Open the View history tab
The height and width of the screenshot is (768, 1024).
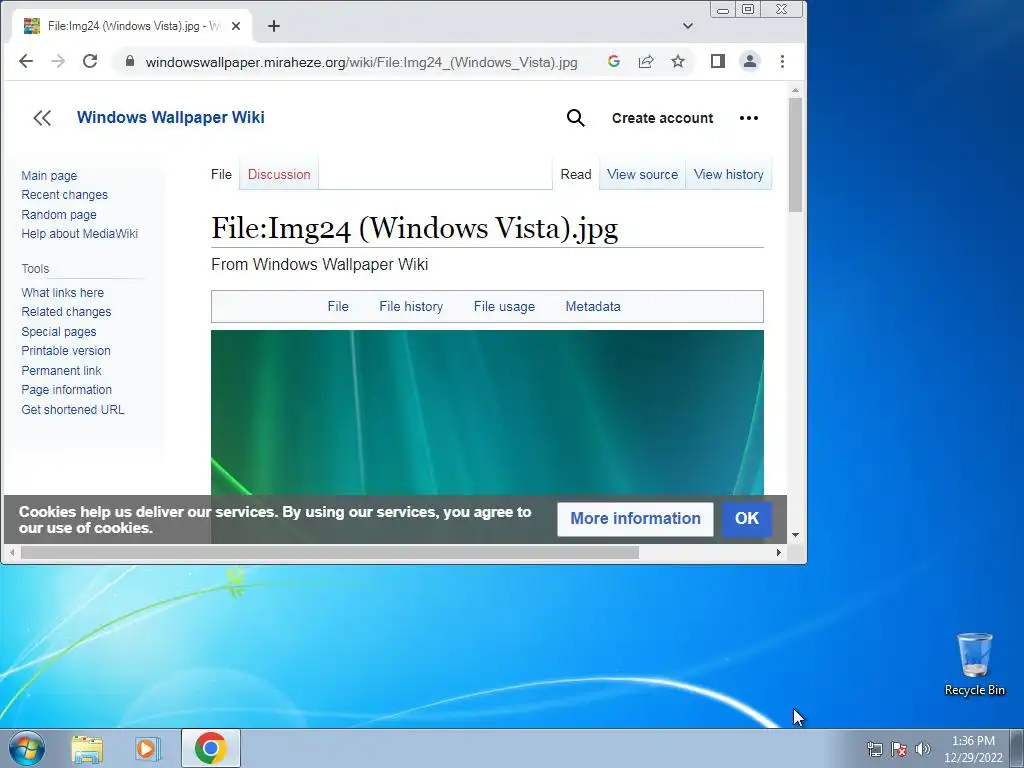click(x=728, y=174)
